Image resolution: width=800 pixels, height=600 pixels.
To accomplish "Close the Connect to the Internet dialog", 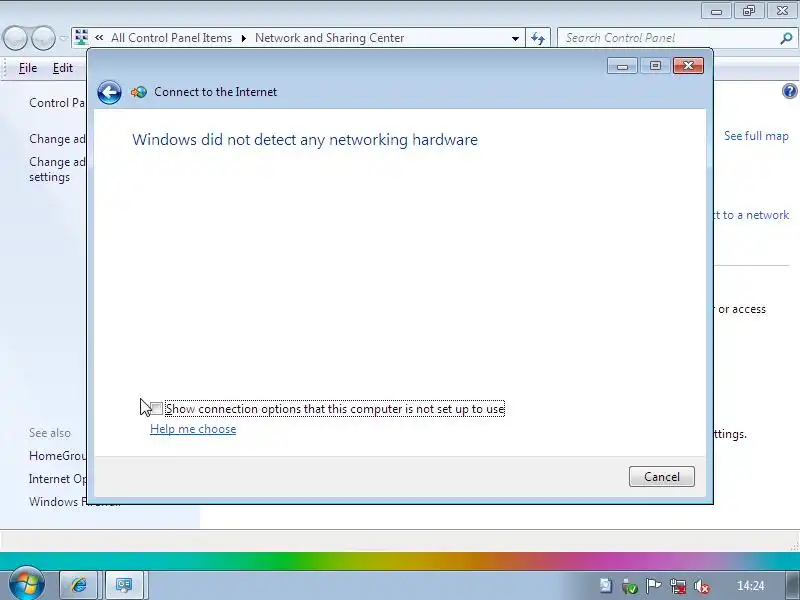I will click(688, 66).
